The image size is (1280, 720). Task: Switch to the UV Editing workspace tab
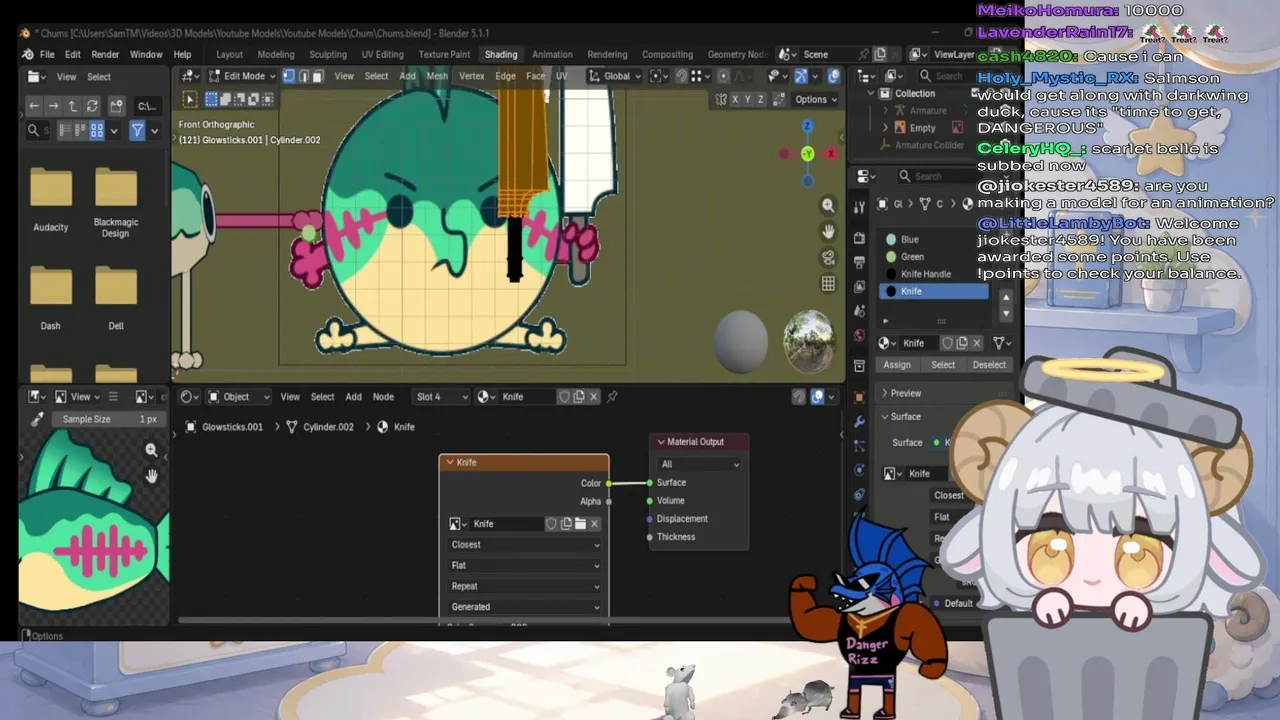point(382,54)
